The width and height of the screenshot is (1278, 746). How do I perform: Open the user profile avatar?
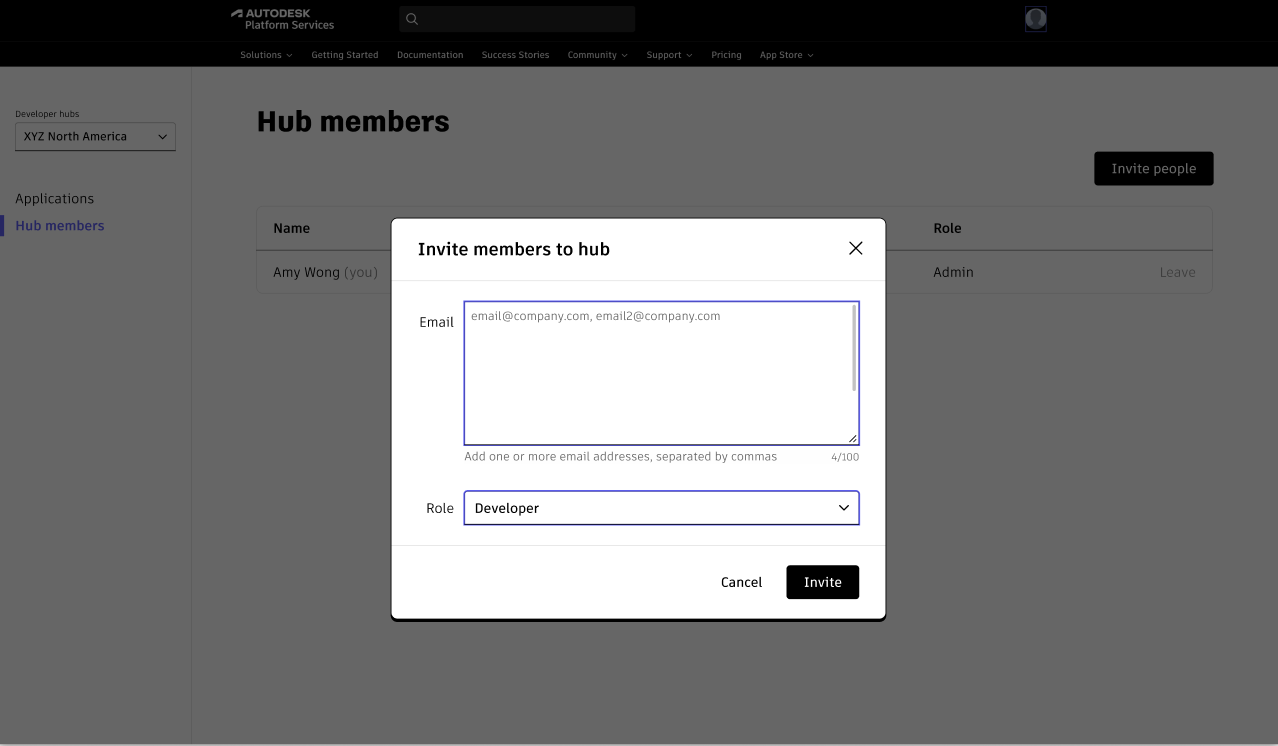1035,19
